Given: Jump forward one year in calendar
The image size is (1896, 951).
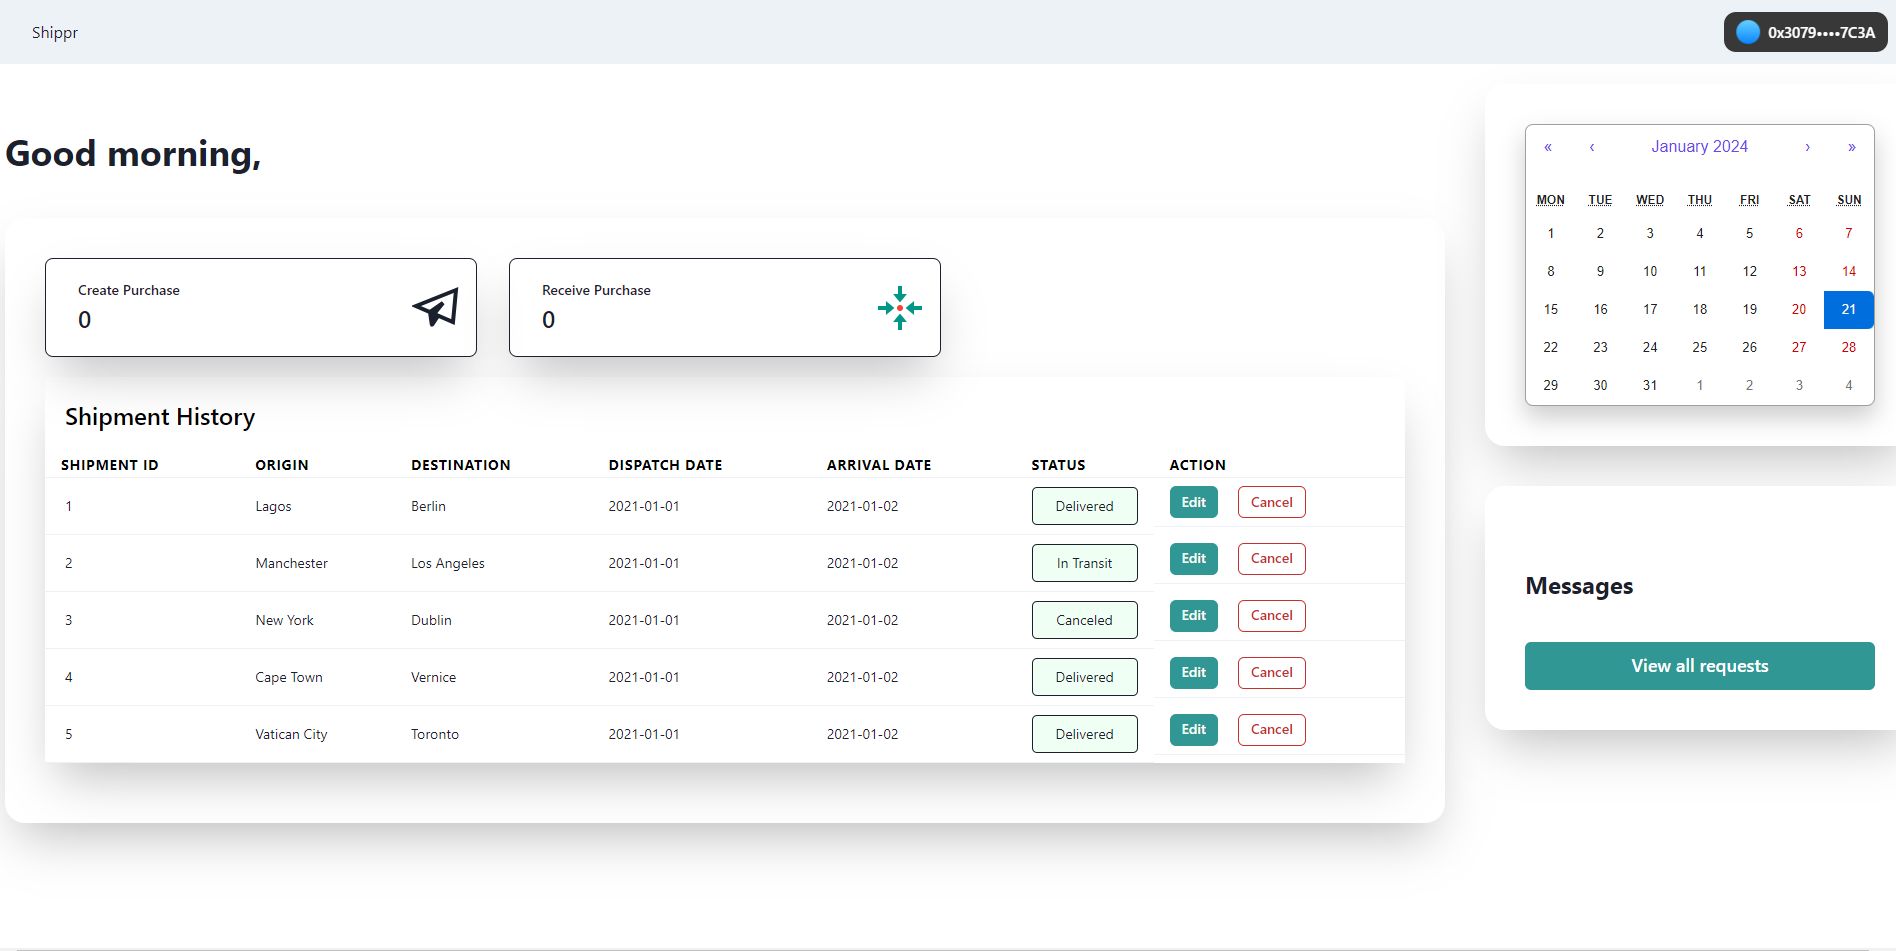Looking at the screenshot, I should (1852, 147).
